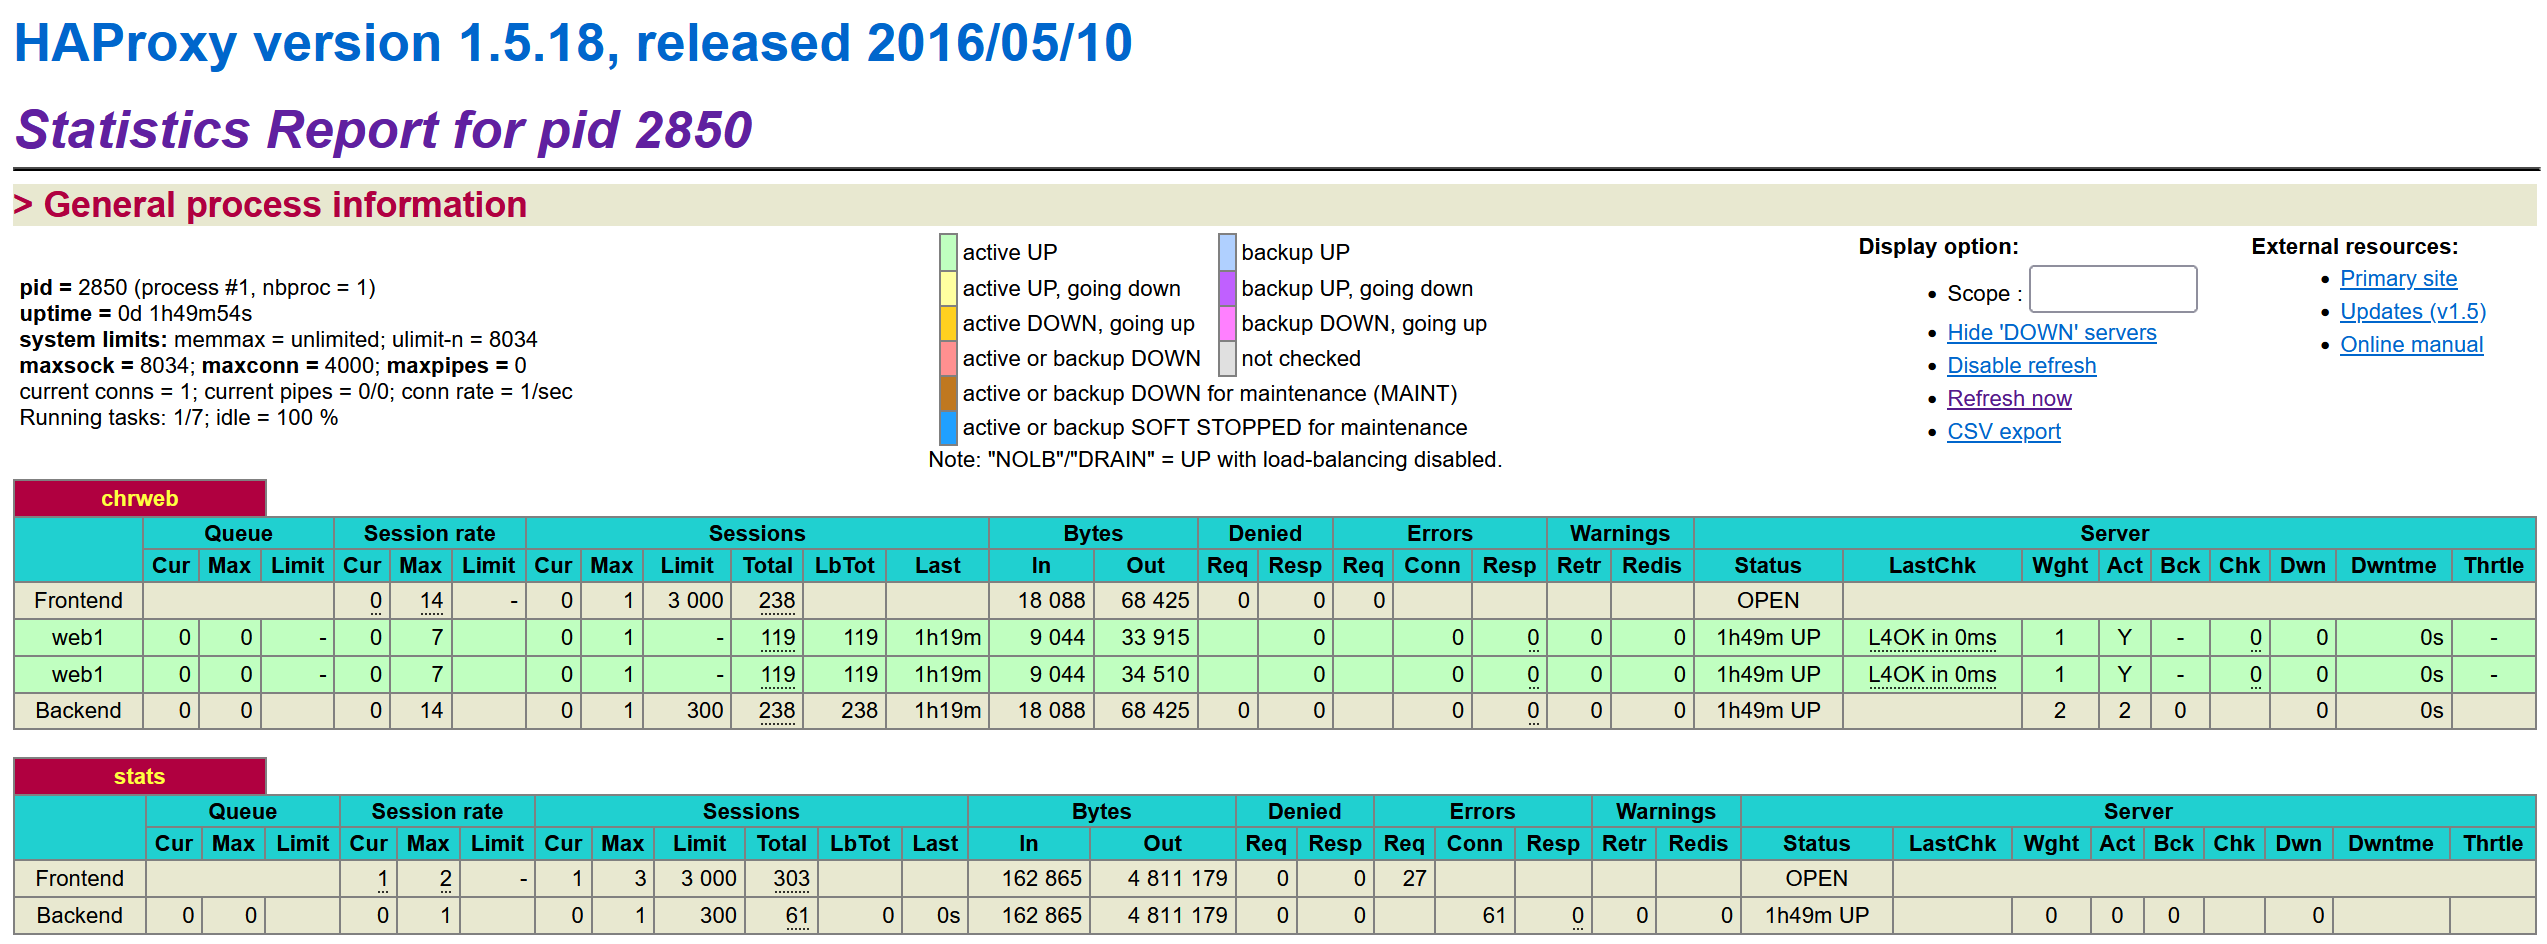The width and height of the screenshot is (2547, 944).
Task: Click web1 in the row with 33 915 bytes out
Action: (x=78, y=637)
